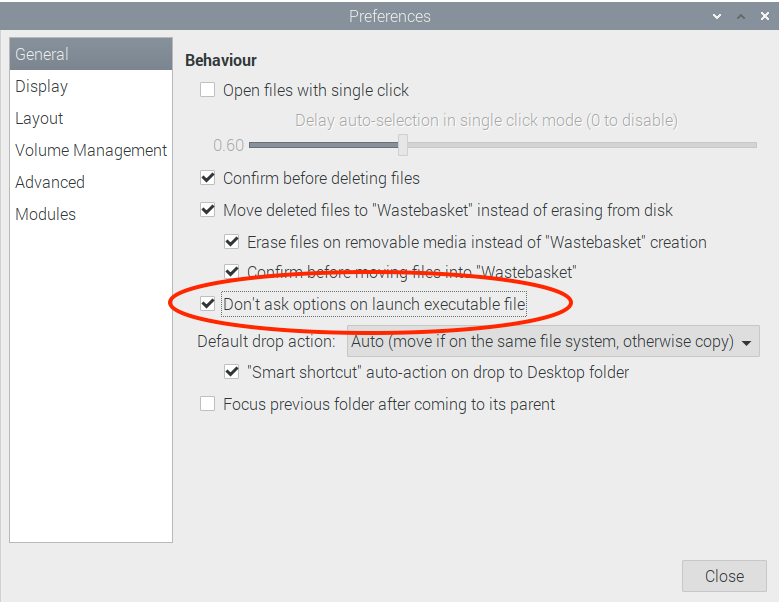Toggle Confirm before moving files into Wastebasket

coord(232,271)
